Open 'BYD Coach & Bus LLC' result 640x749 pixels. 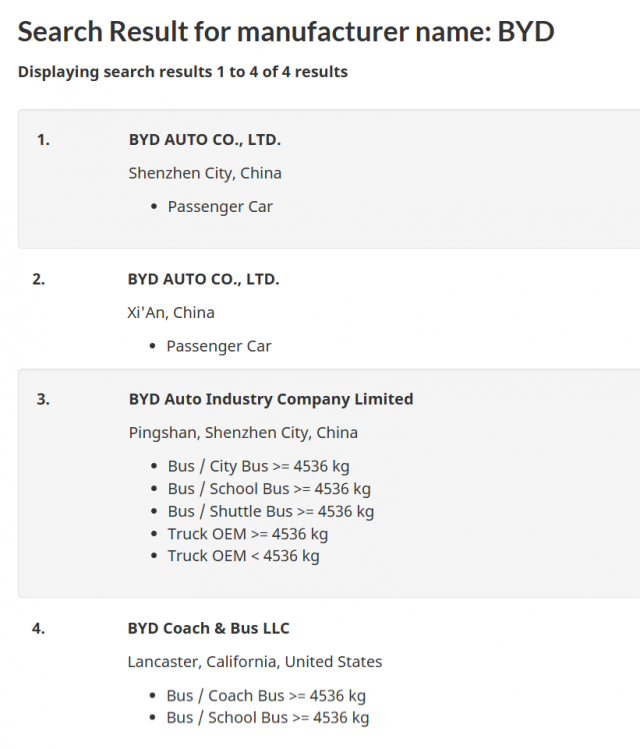coord(208,628)
